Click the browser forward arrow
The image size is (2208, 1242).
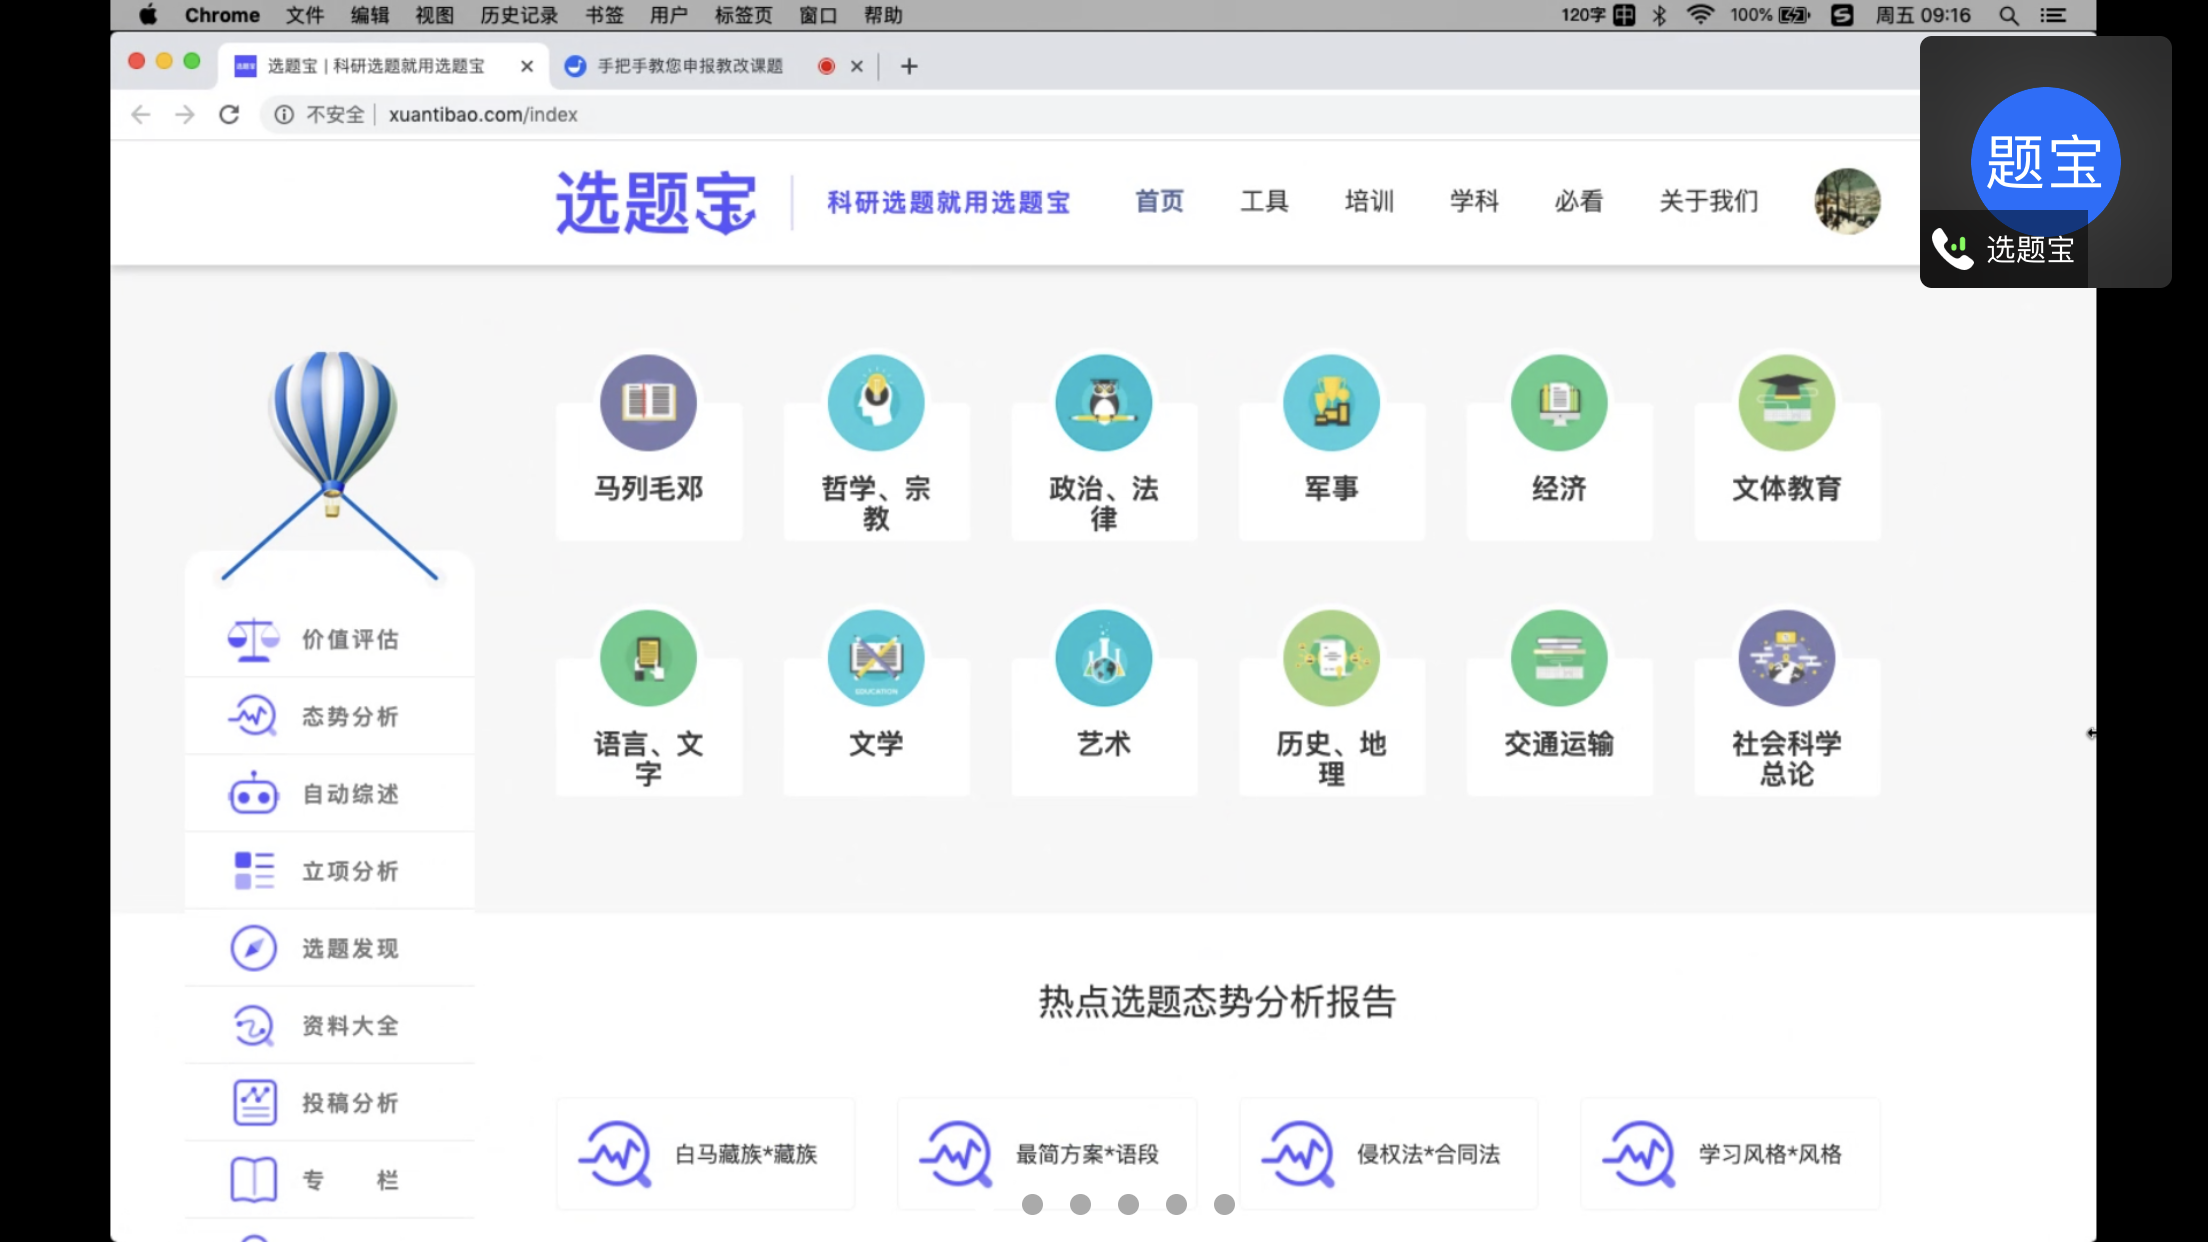[x=185, y=115]
